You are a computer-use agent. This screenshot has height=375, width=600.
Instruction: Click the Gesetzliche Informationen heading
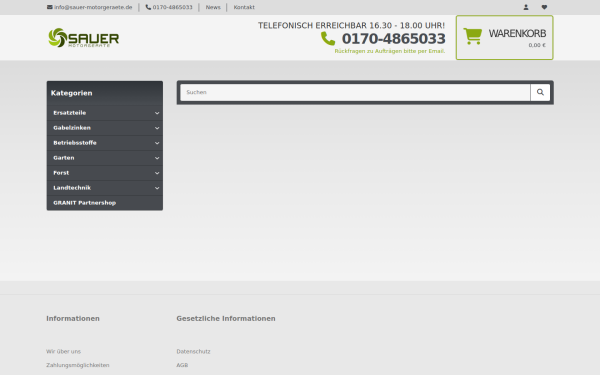[226, 318]
